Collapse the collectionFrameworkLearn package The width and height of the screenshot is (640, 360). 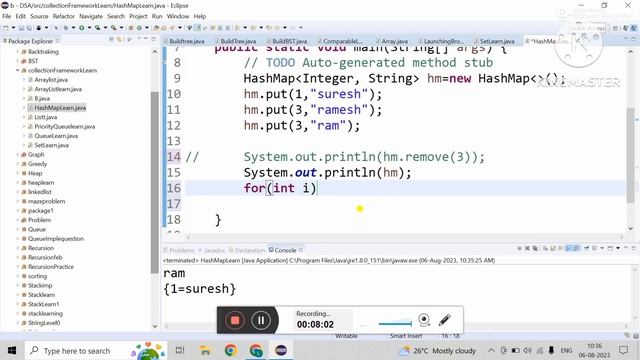[x=18, y=70]
